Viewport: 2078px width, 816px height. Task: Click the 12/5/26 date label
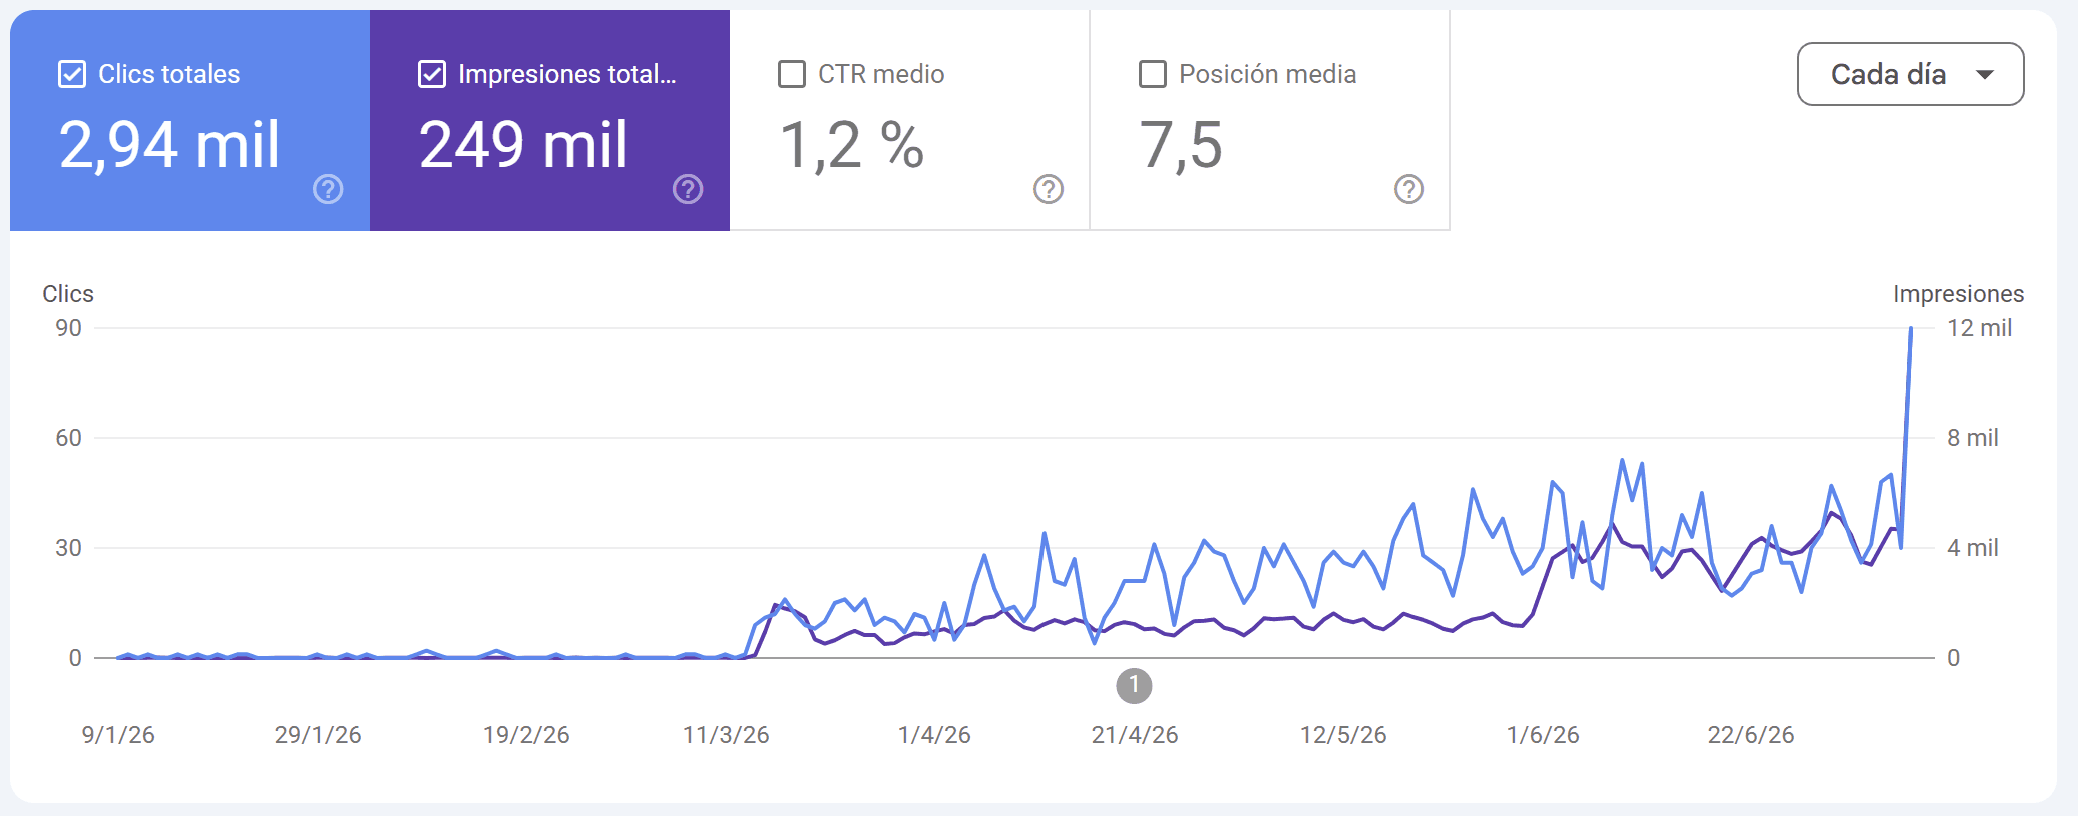pos(1343,735)
